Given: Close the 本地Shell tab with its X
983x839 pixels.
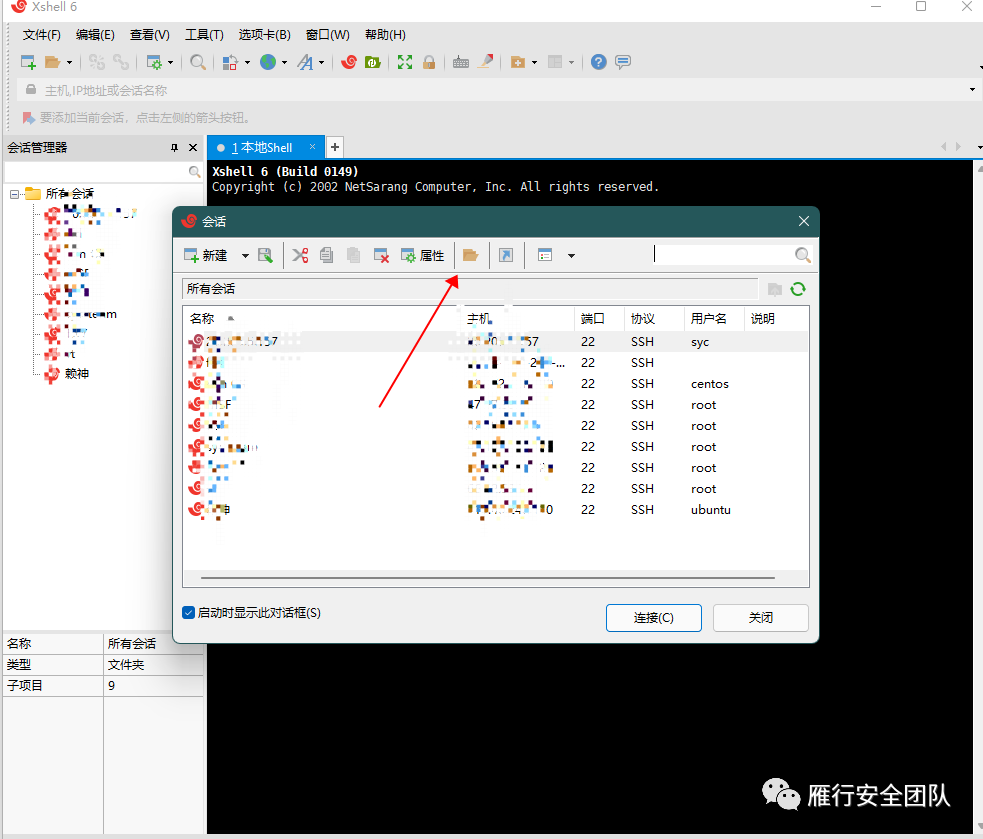Looking at the screenshot, I should (x=312, y=147).
